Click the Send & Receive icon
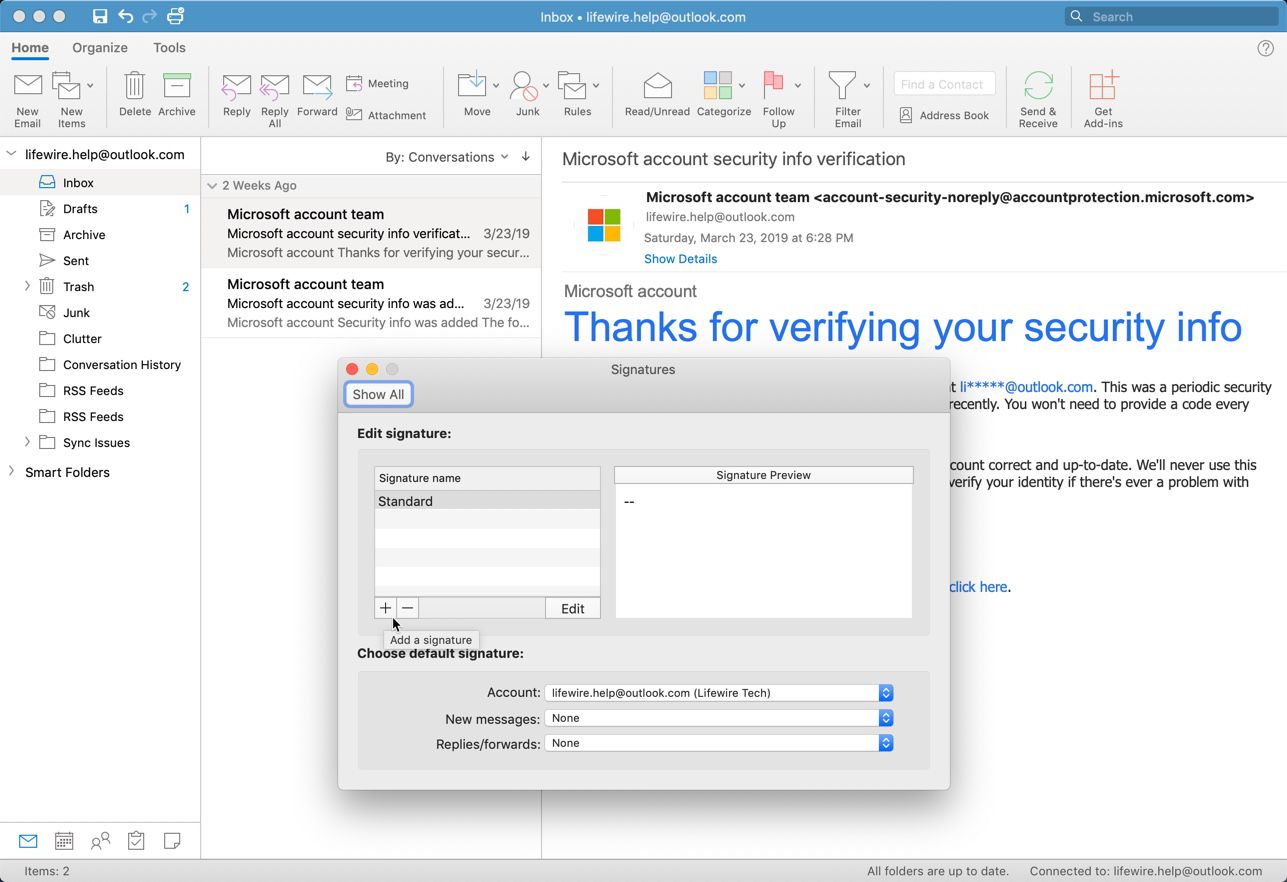The height and width of the screenshot is (882, 1287). point(1038,86)
